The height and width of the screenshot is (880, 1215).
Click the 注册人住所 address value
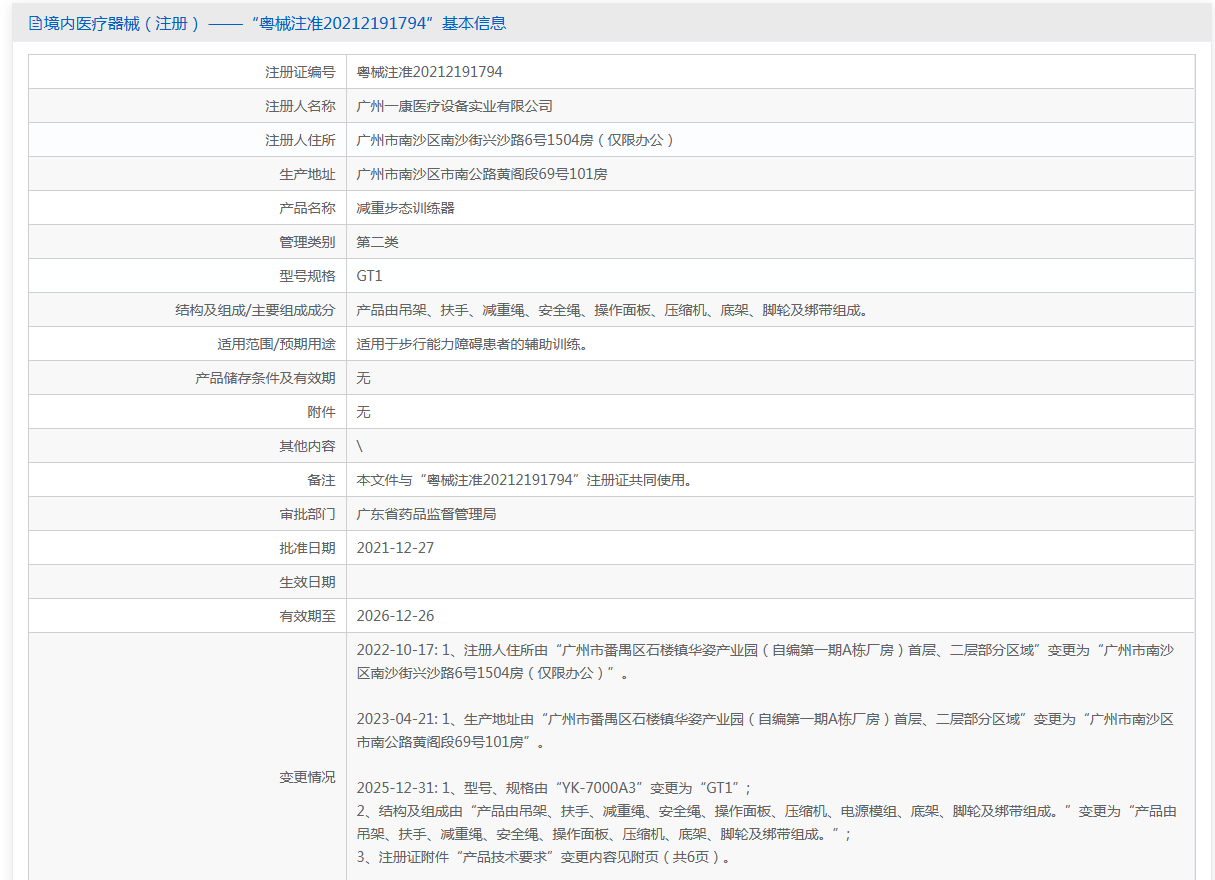[x=515, y=140]
